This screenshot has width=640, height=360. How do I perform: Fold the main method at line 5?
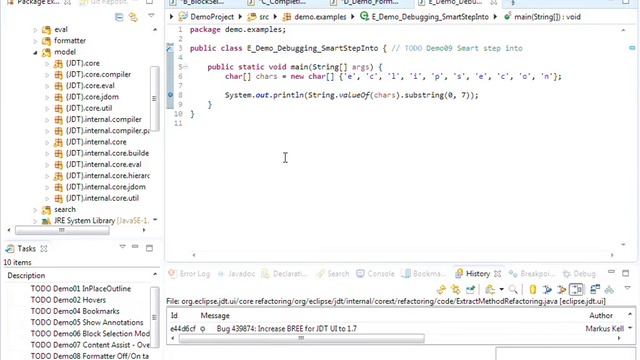click(x=186, y=67)
